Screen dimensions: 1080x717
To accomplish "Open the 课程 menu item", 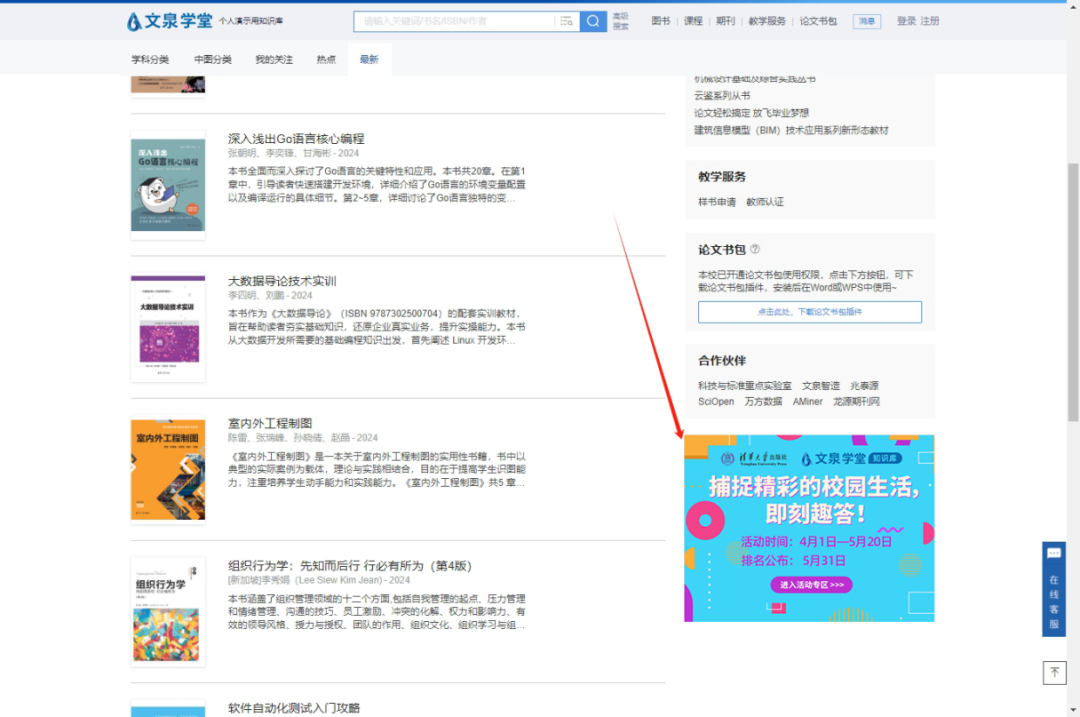I will pyautogui.click(x=693, y=21).
